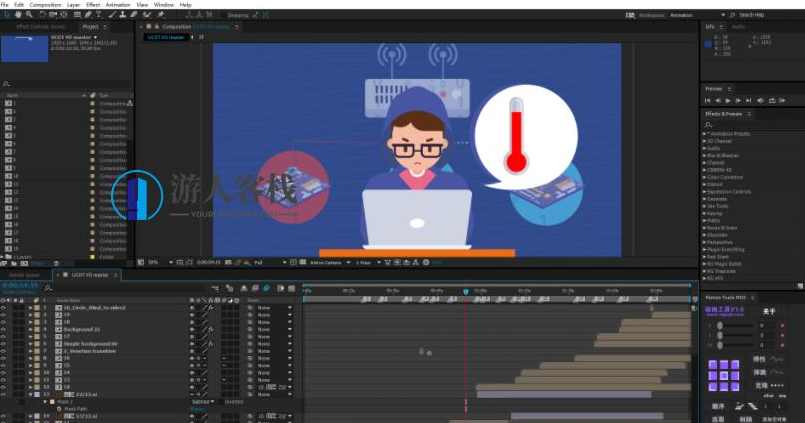The image size is (805, 423).
Task: Toggle visibility of the first timeline layer
Action: pyautogui.click(x=4, y=308)
